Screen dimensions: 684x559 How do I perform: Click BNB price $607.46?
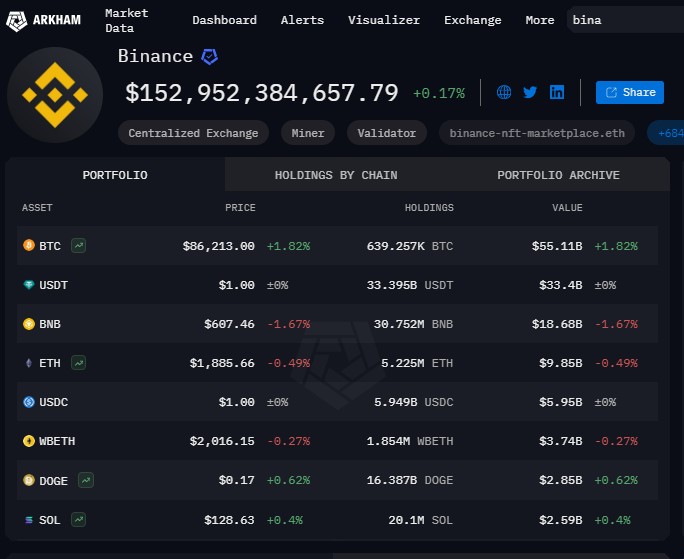229,324
